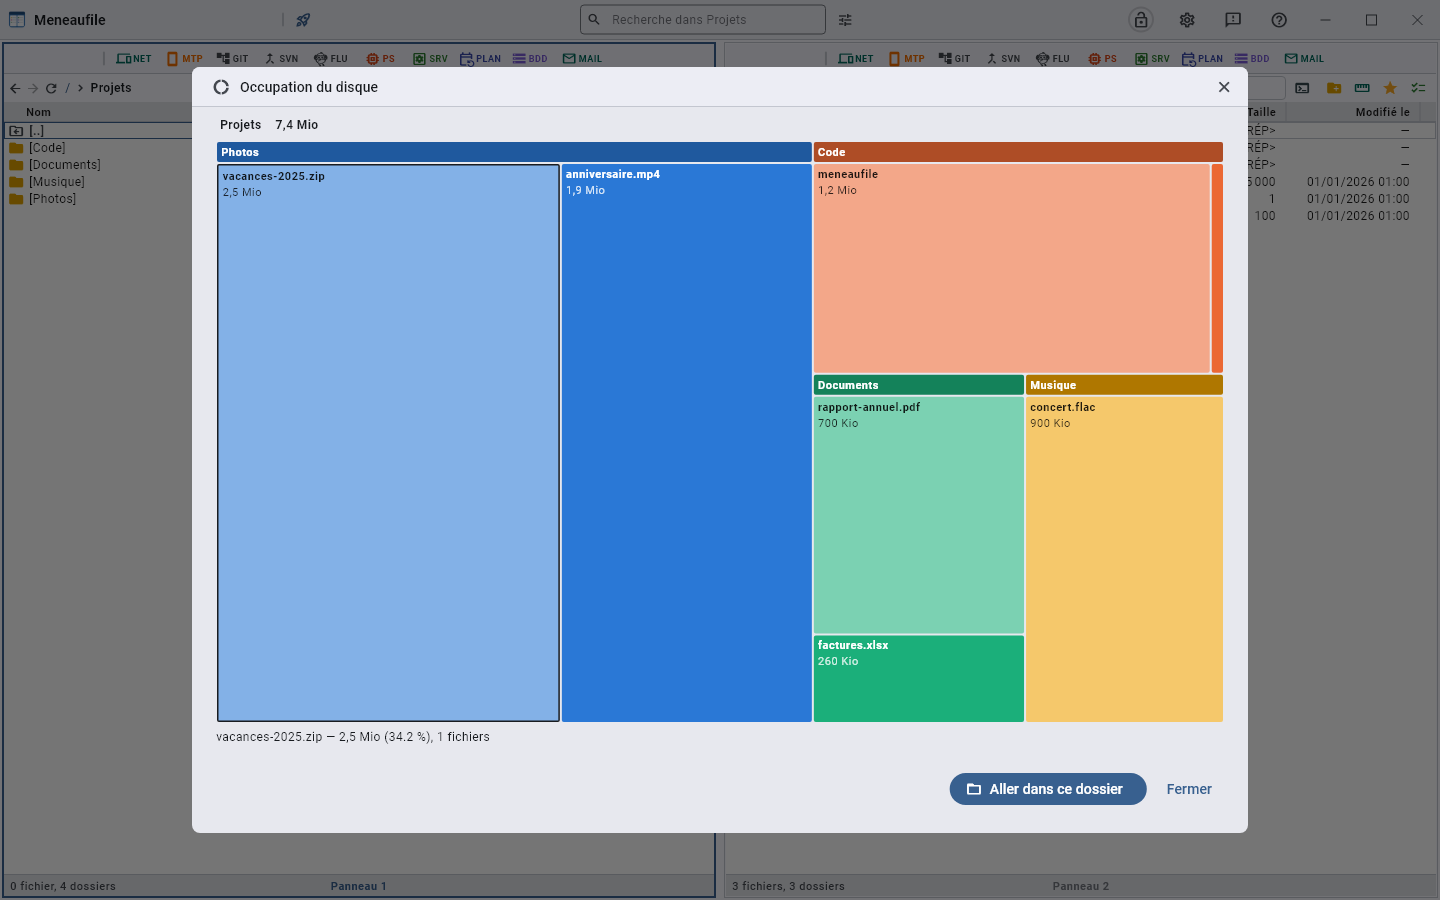Image resolution: width=1440 pixels, height=900 pixels.
Task: Click PS tool in left panel toolbar
Action: tap(381, 59)
